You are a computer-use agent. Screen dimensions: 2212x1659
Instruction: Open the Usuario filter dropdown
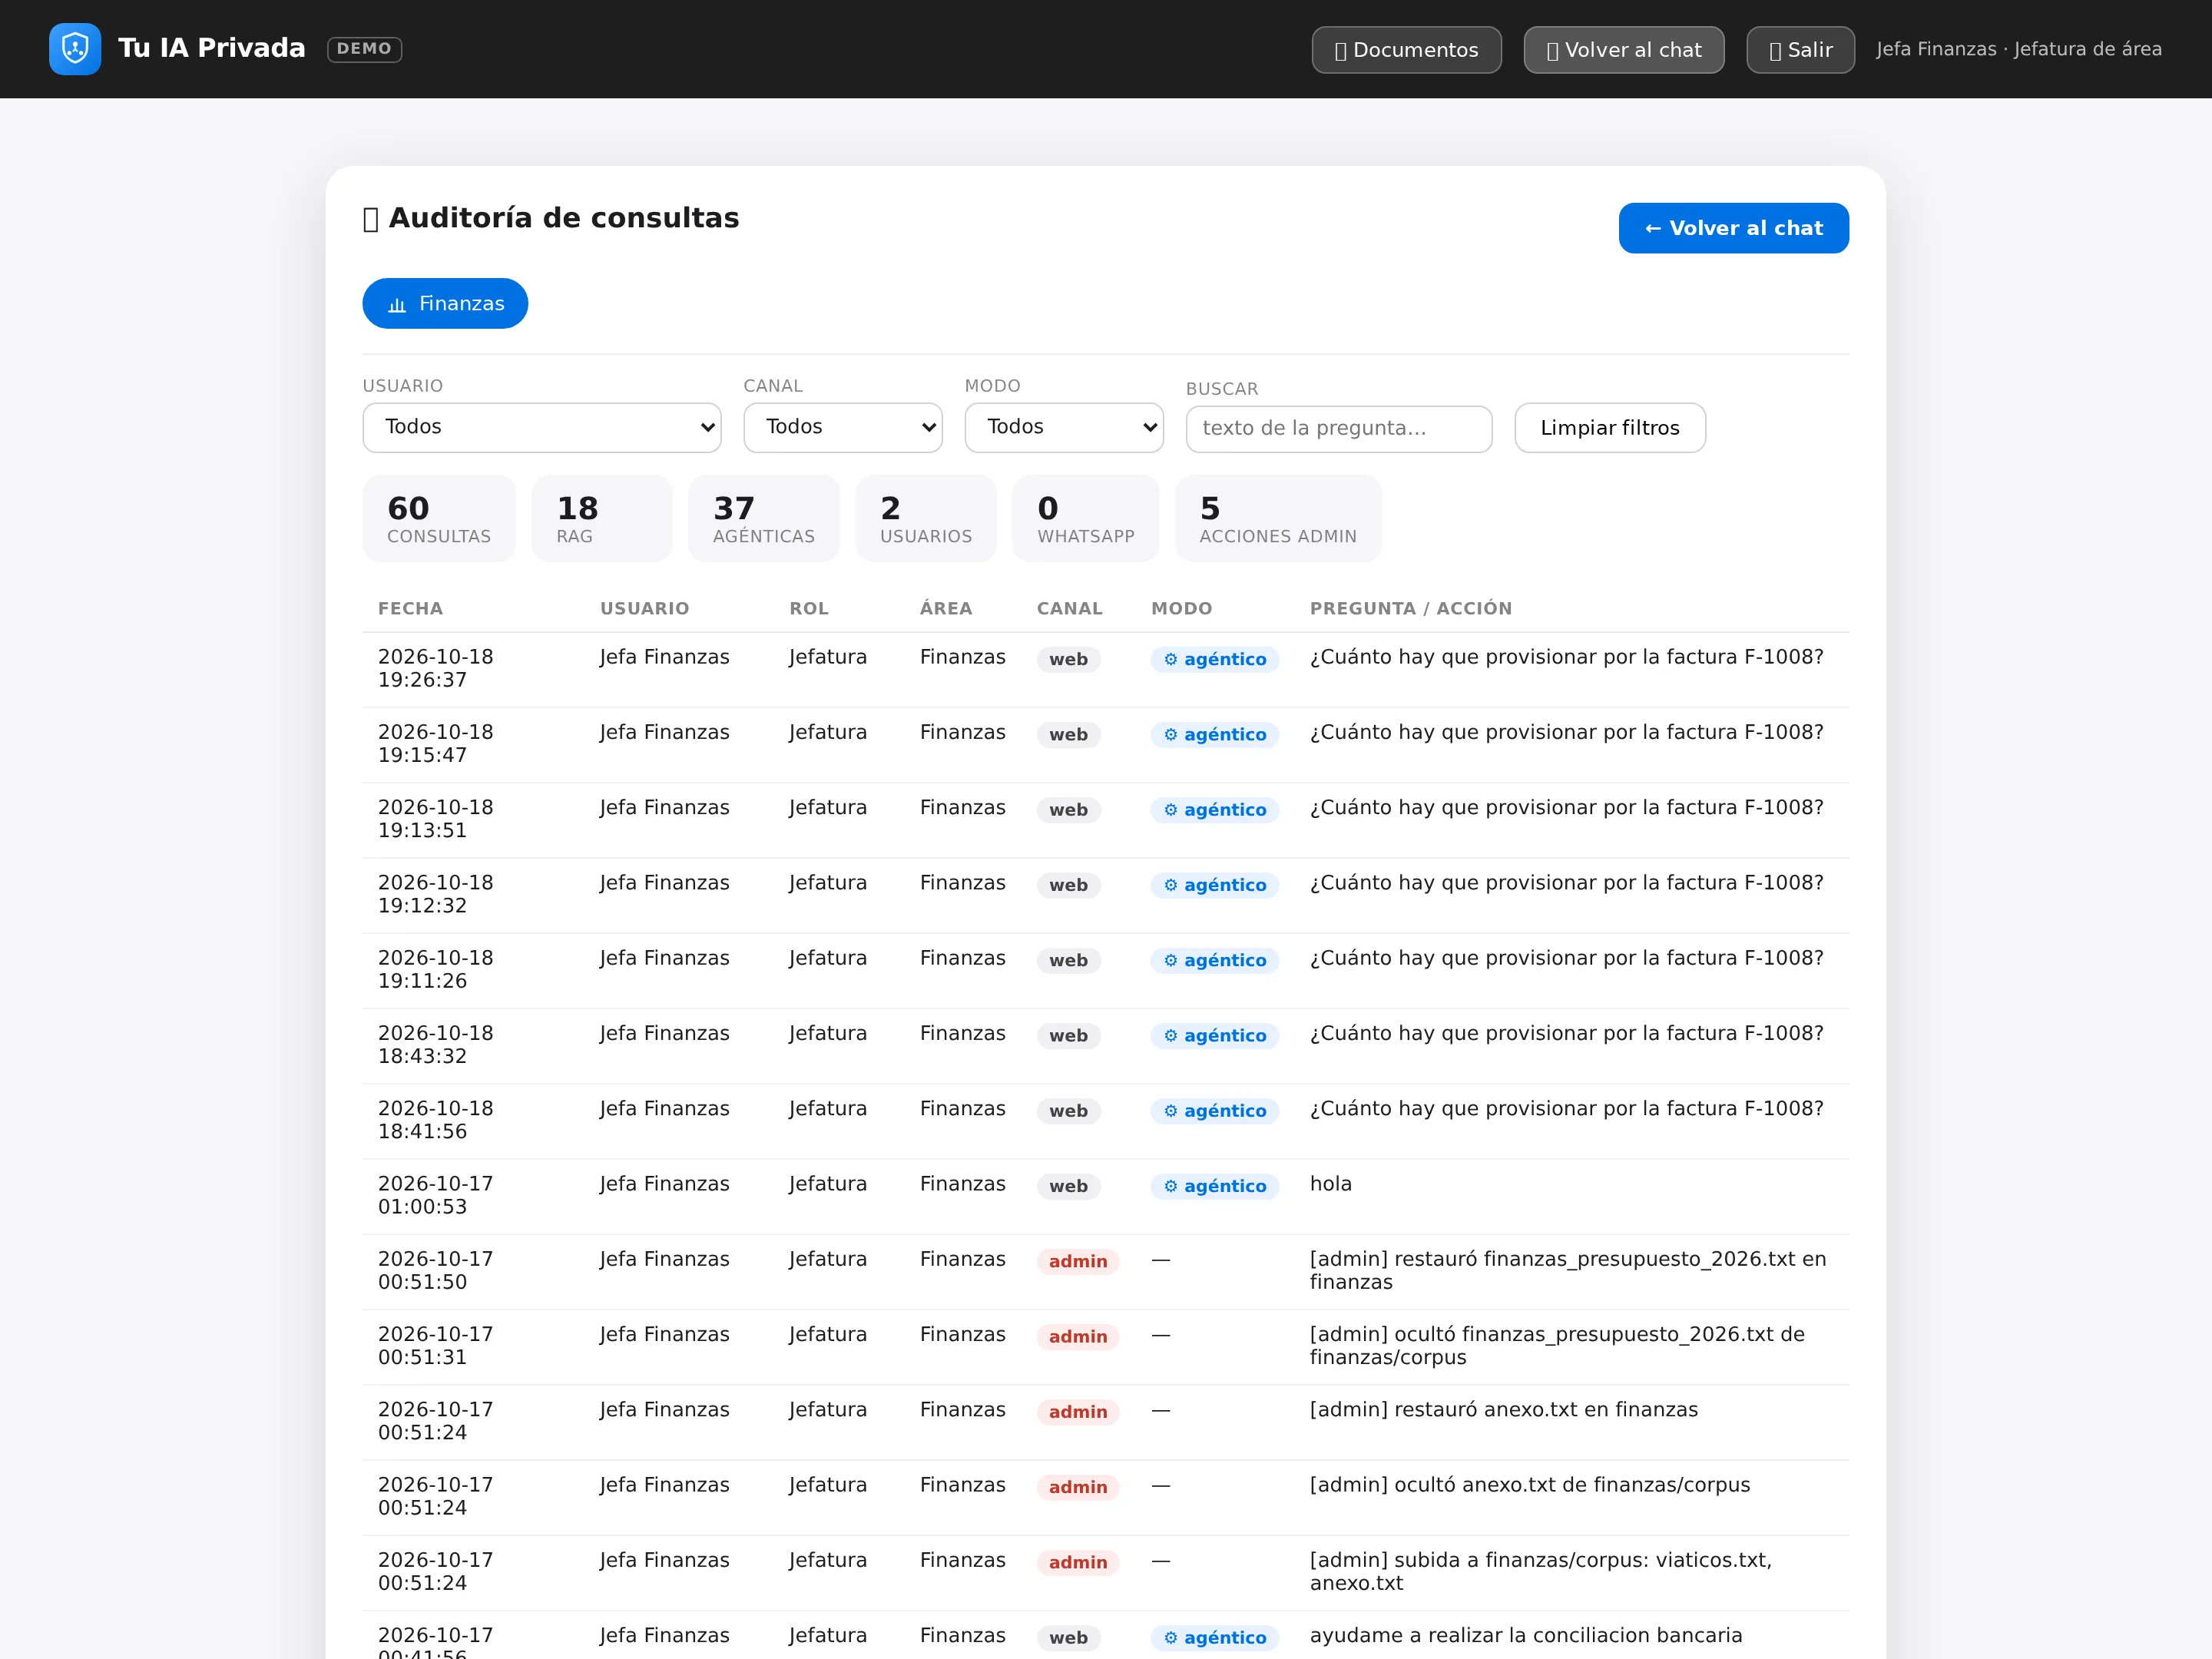[x=542, y=427]
